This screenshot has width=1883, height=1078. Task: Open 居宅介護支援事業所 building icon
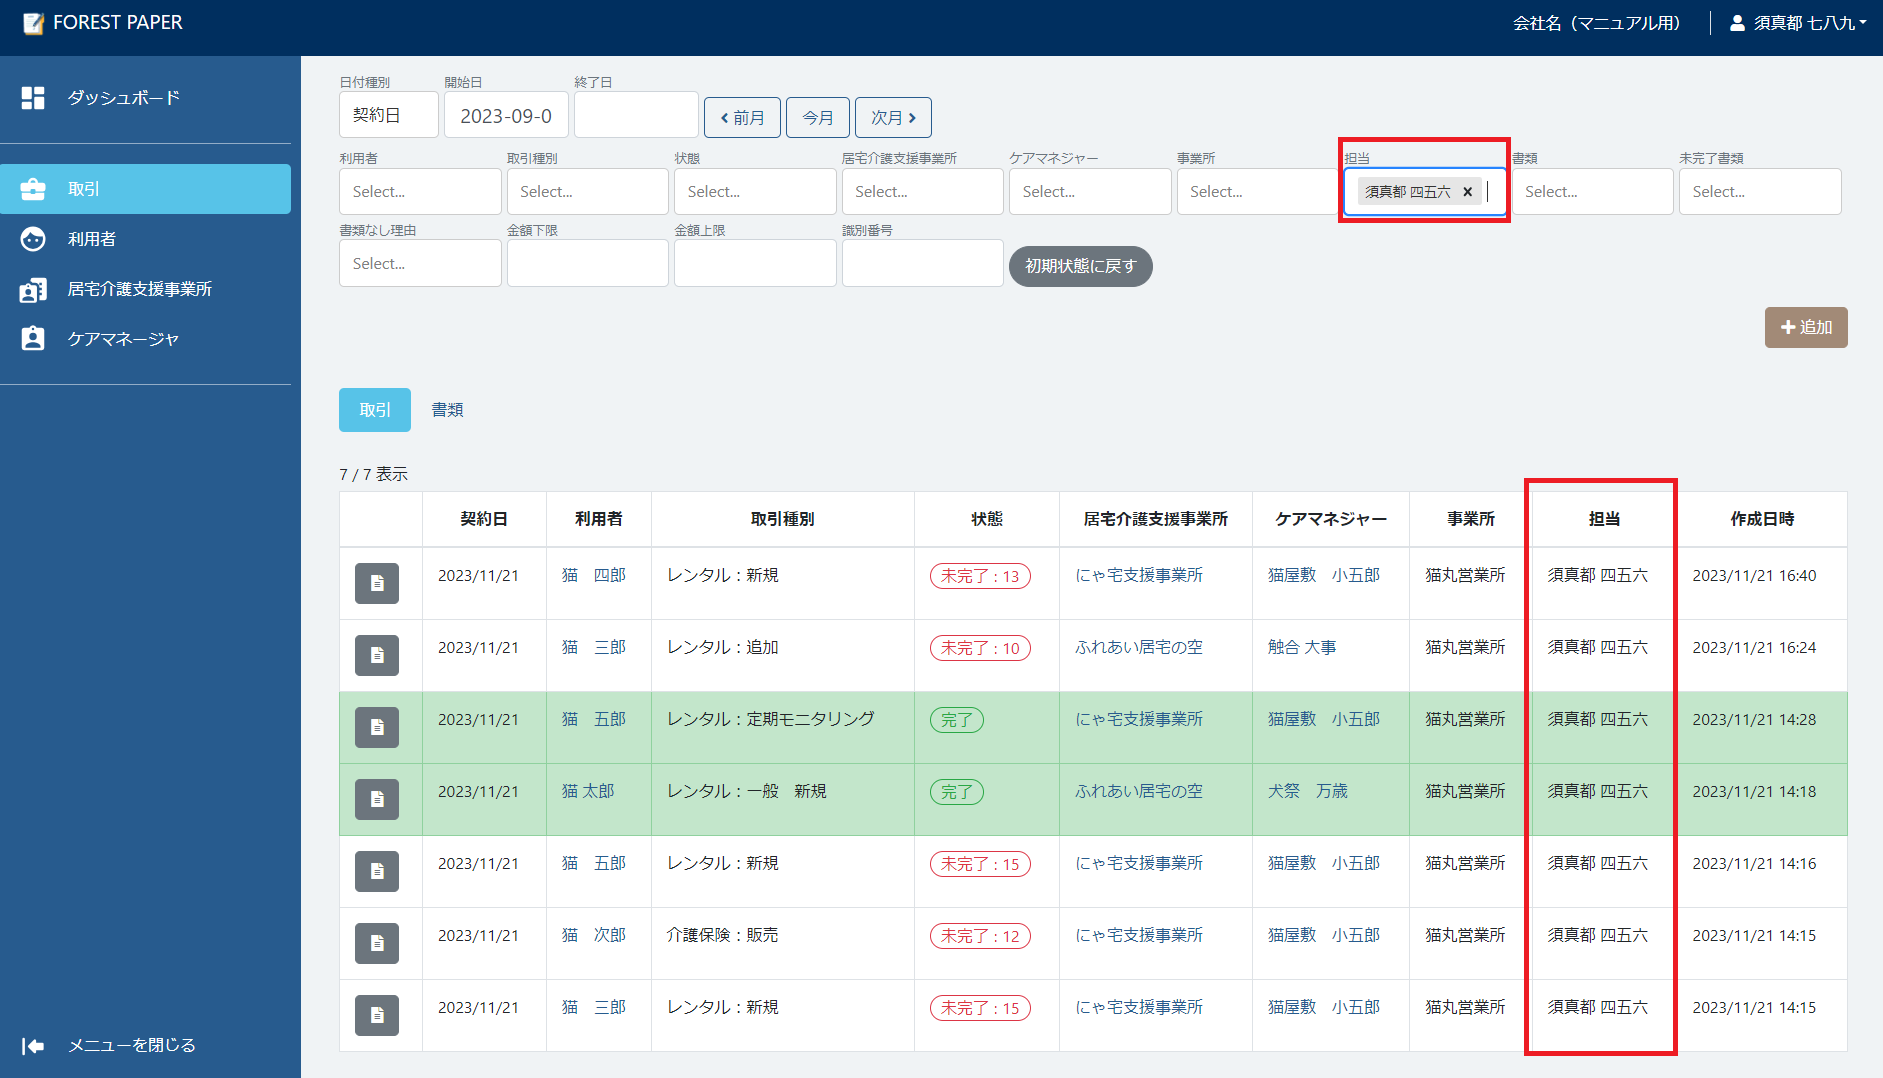(x=33, y=290)
